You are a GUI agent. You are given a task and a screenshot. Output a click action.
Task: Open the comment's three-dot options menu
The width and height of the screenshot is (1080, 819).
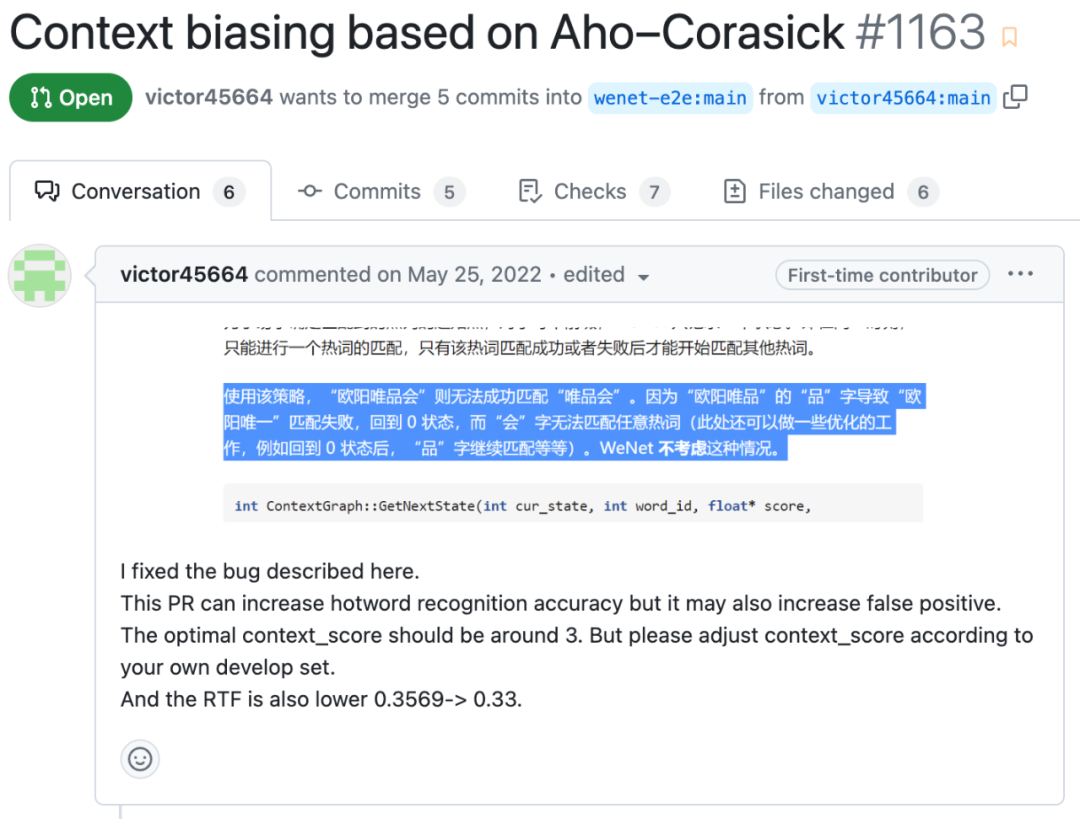1021,274
